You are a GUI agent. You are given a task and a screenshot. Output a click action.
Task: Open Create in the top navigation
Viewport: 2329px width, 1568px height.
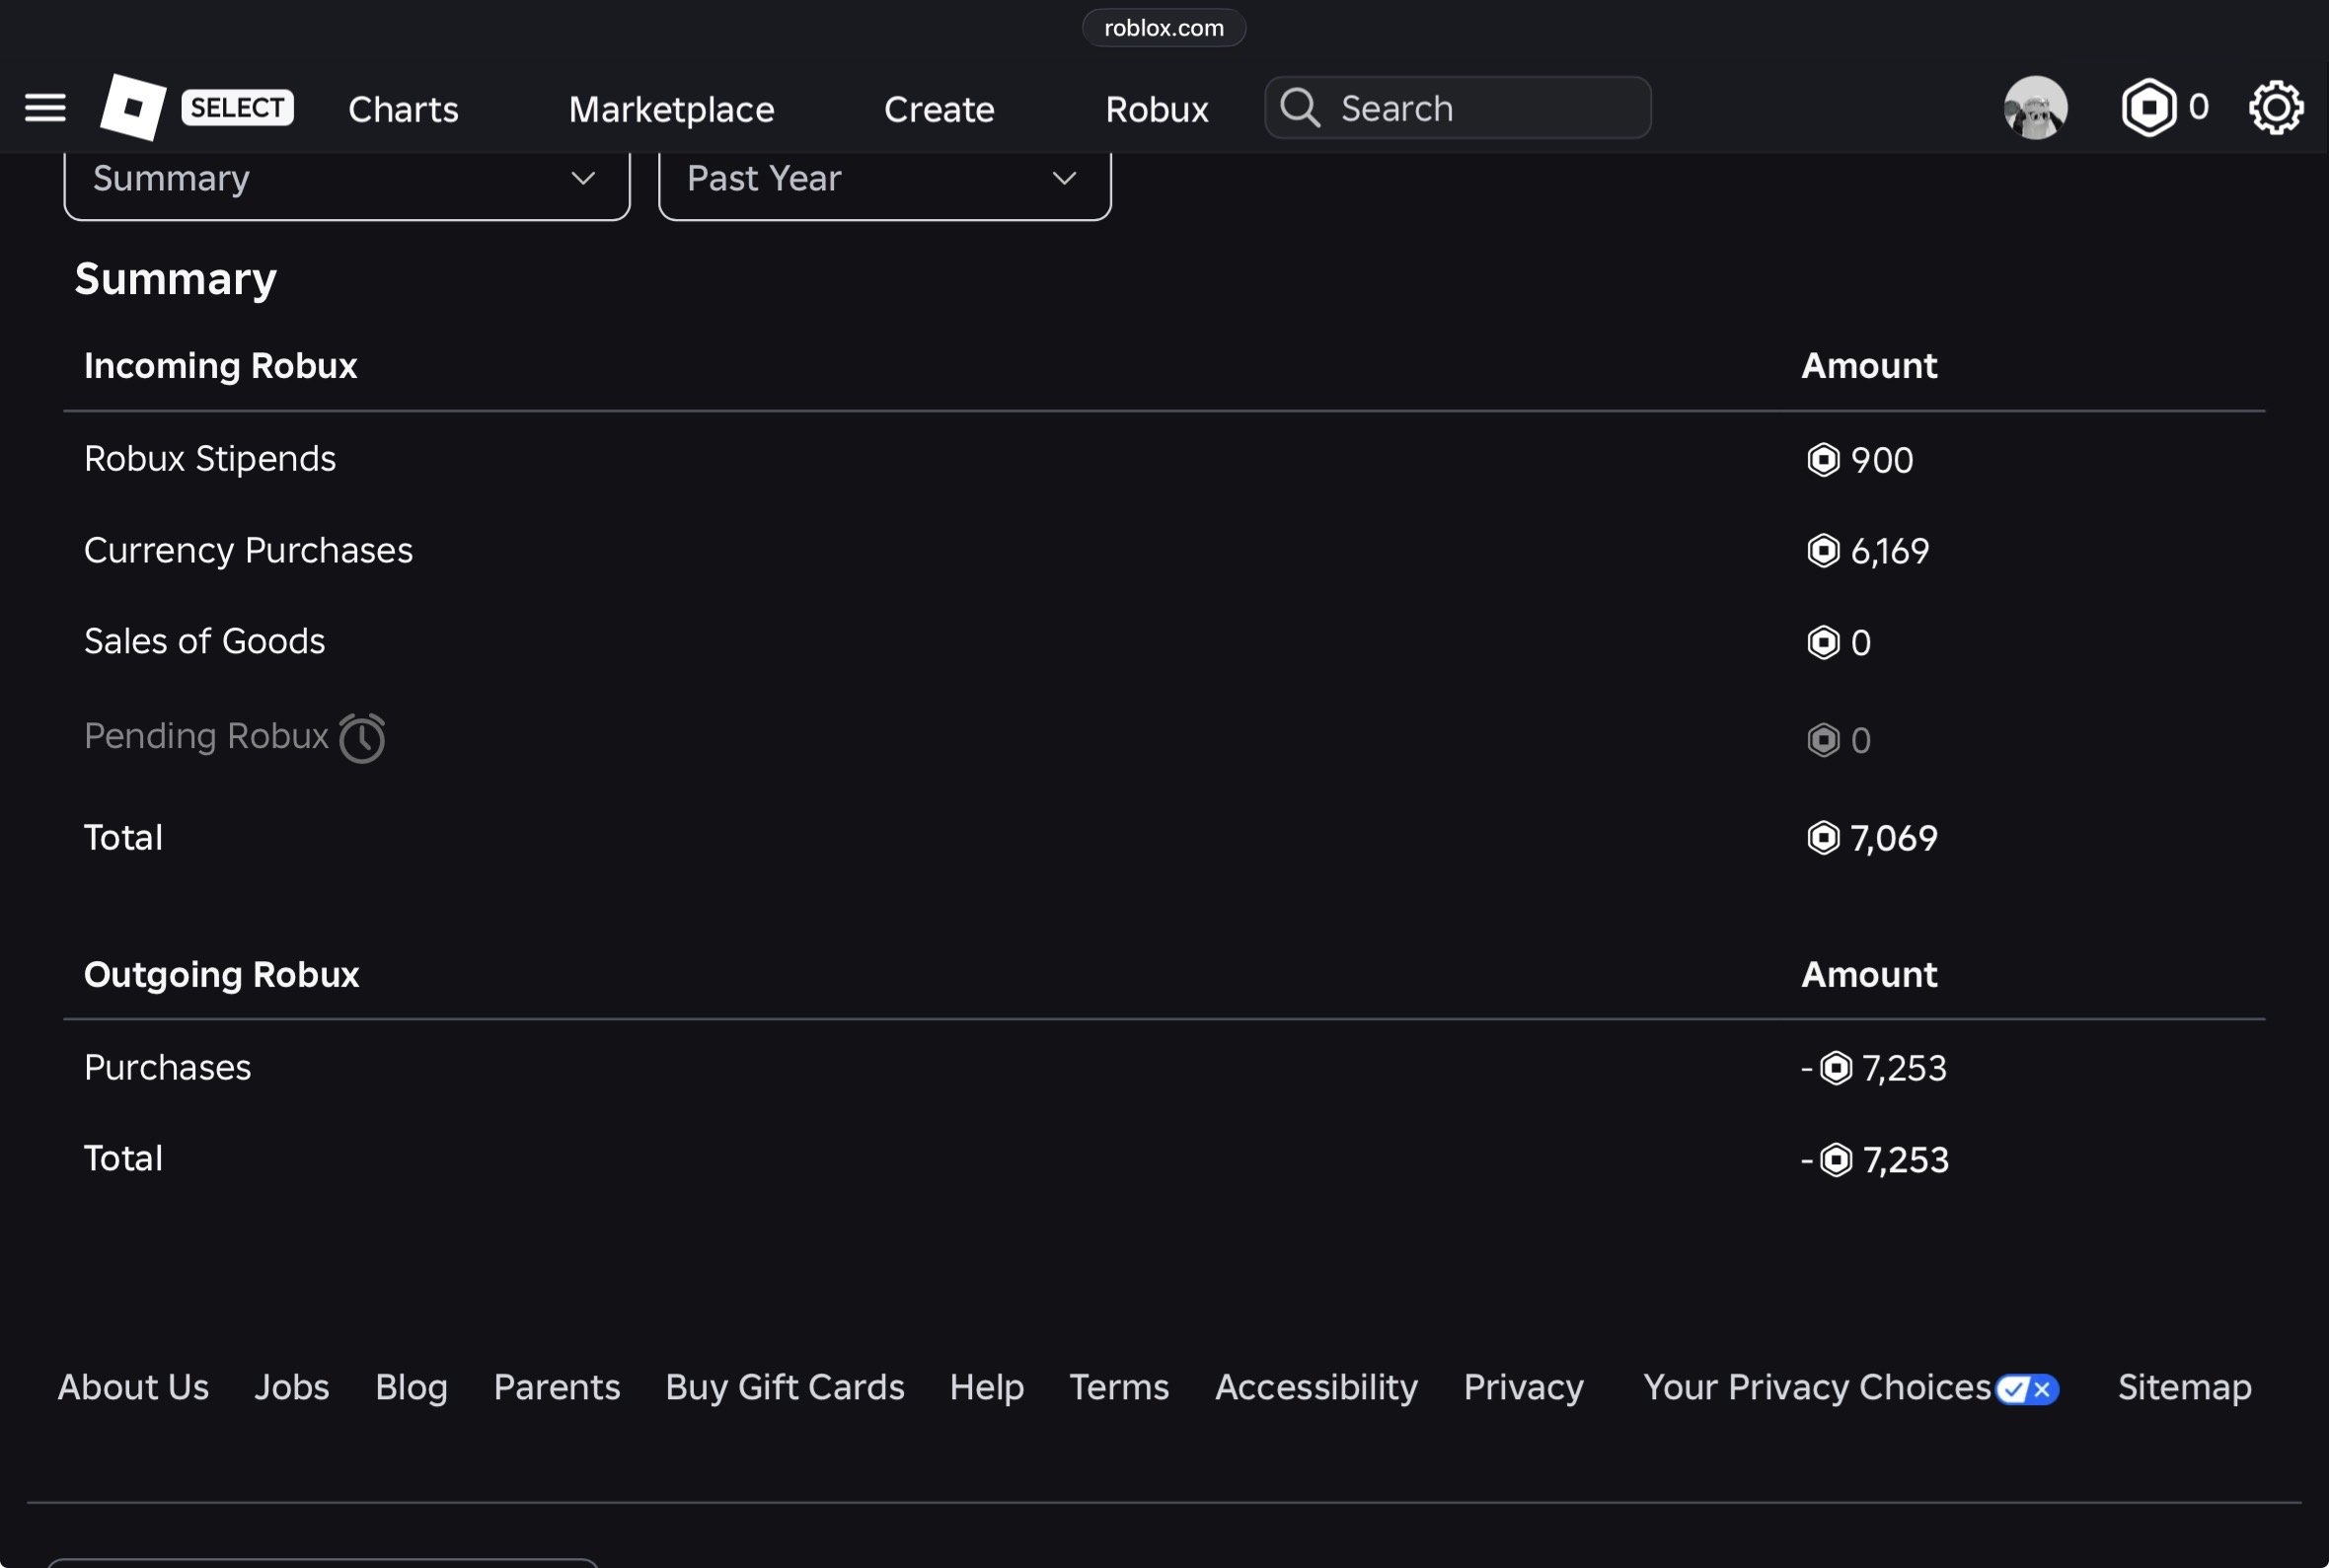pos(939,109)
